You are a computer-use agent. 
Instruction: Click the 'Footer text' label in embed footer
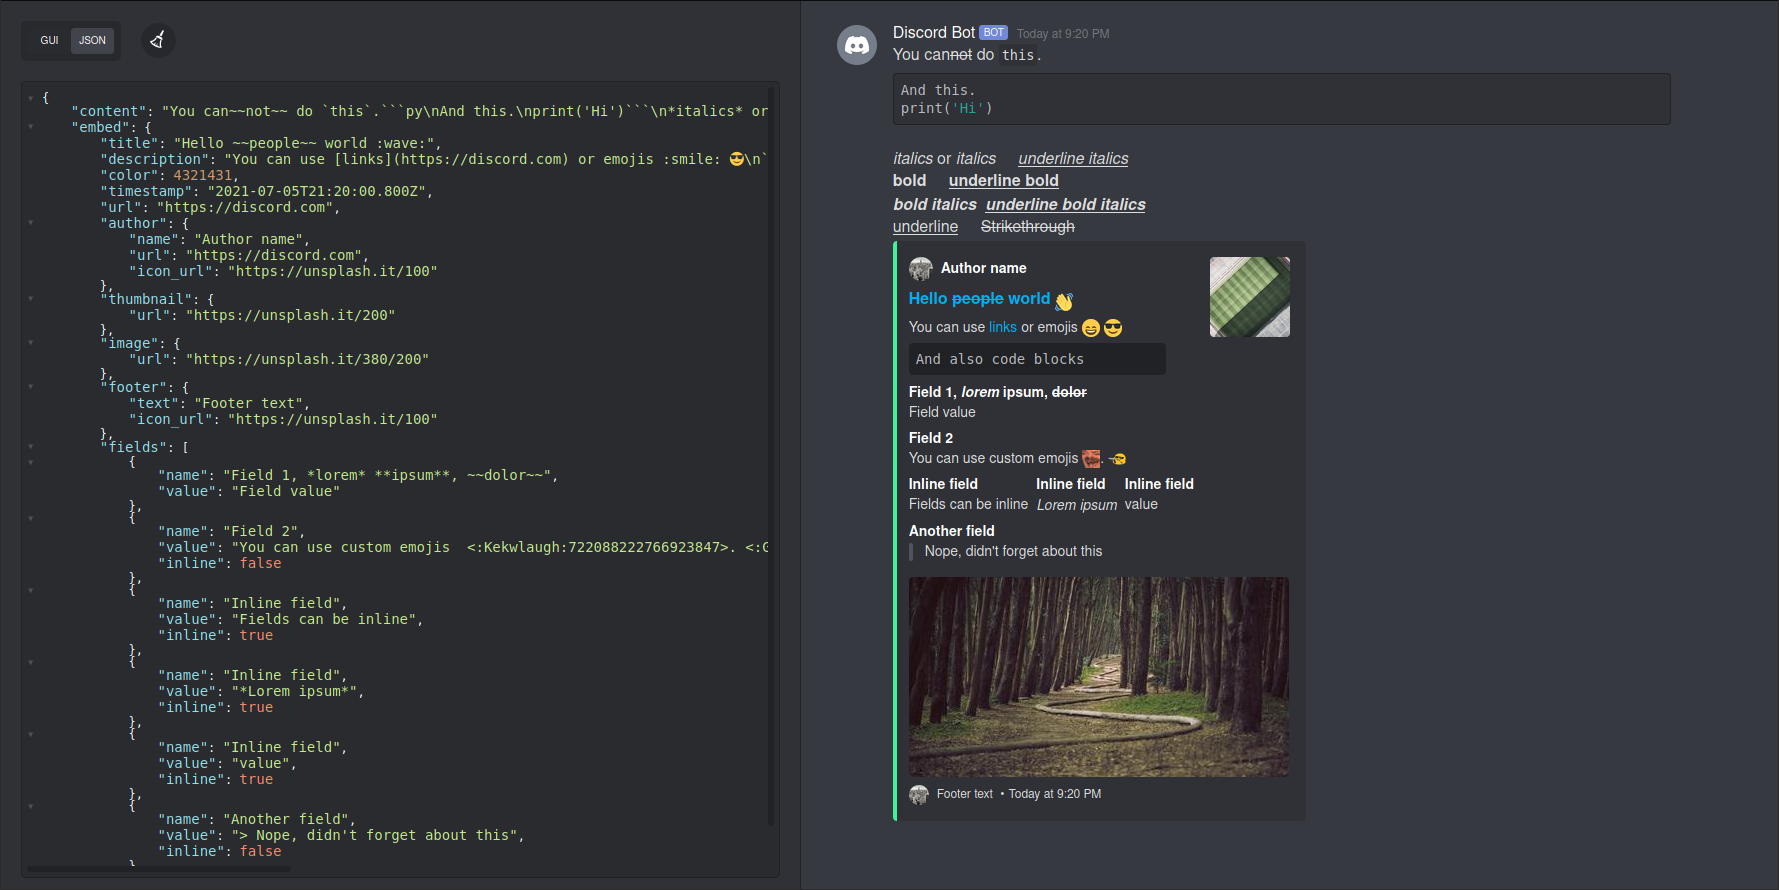[964, 794]
